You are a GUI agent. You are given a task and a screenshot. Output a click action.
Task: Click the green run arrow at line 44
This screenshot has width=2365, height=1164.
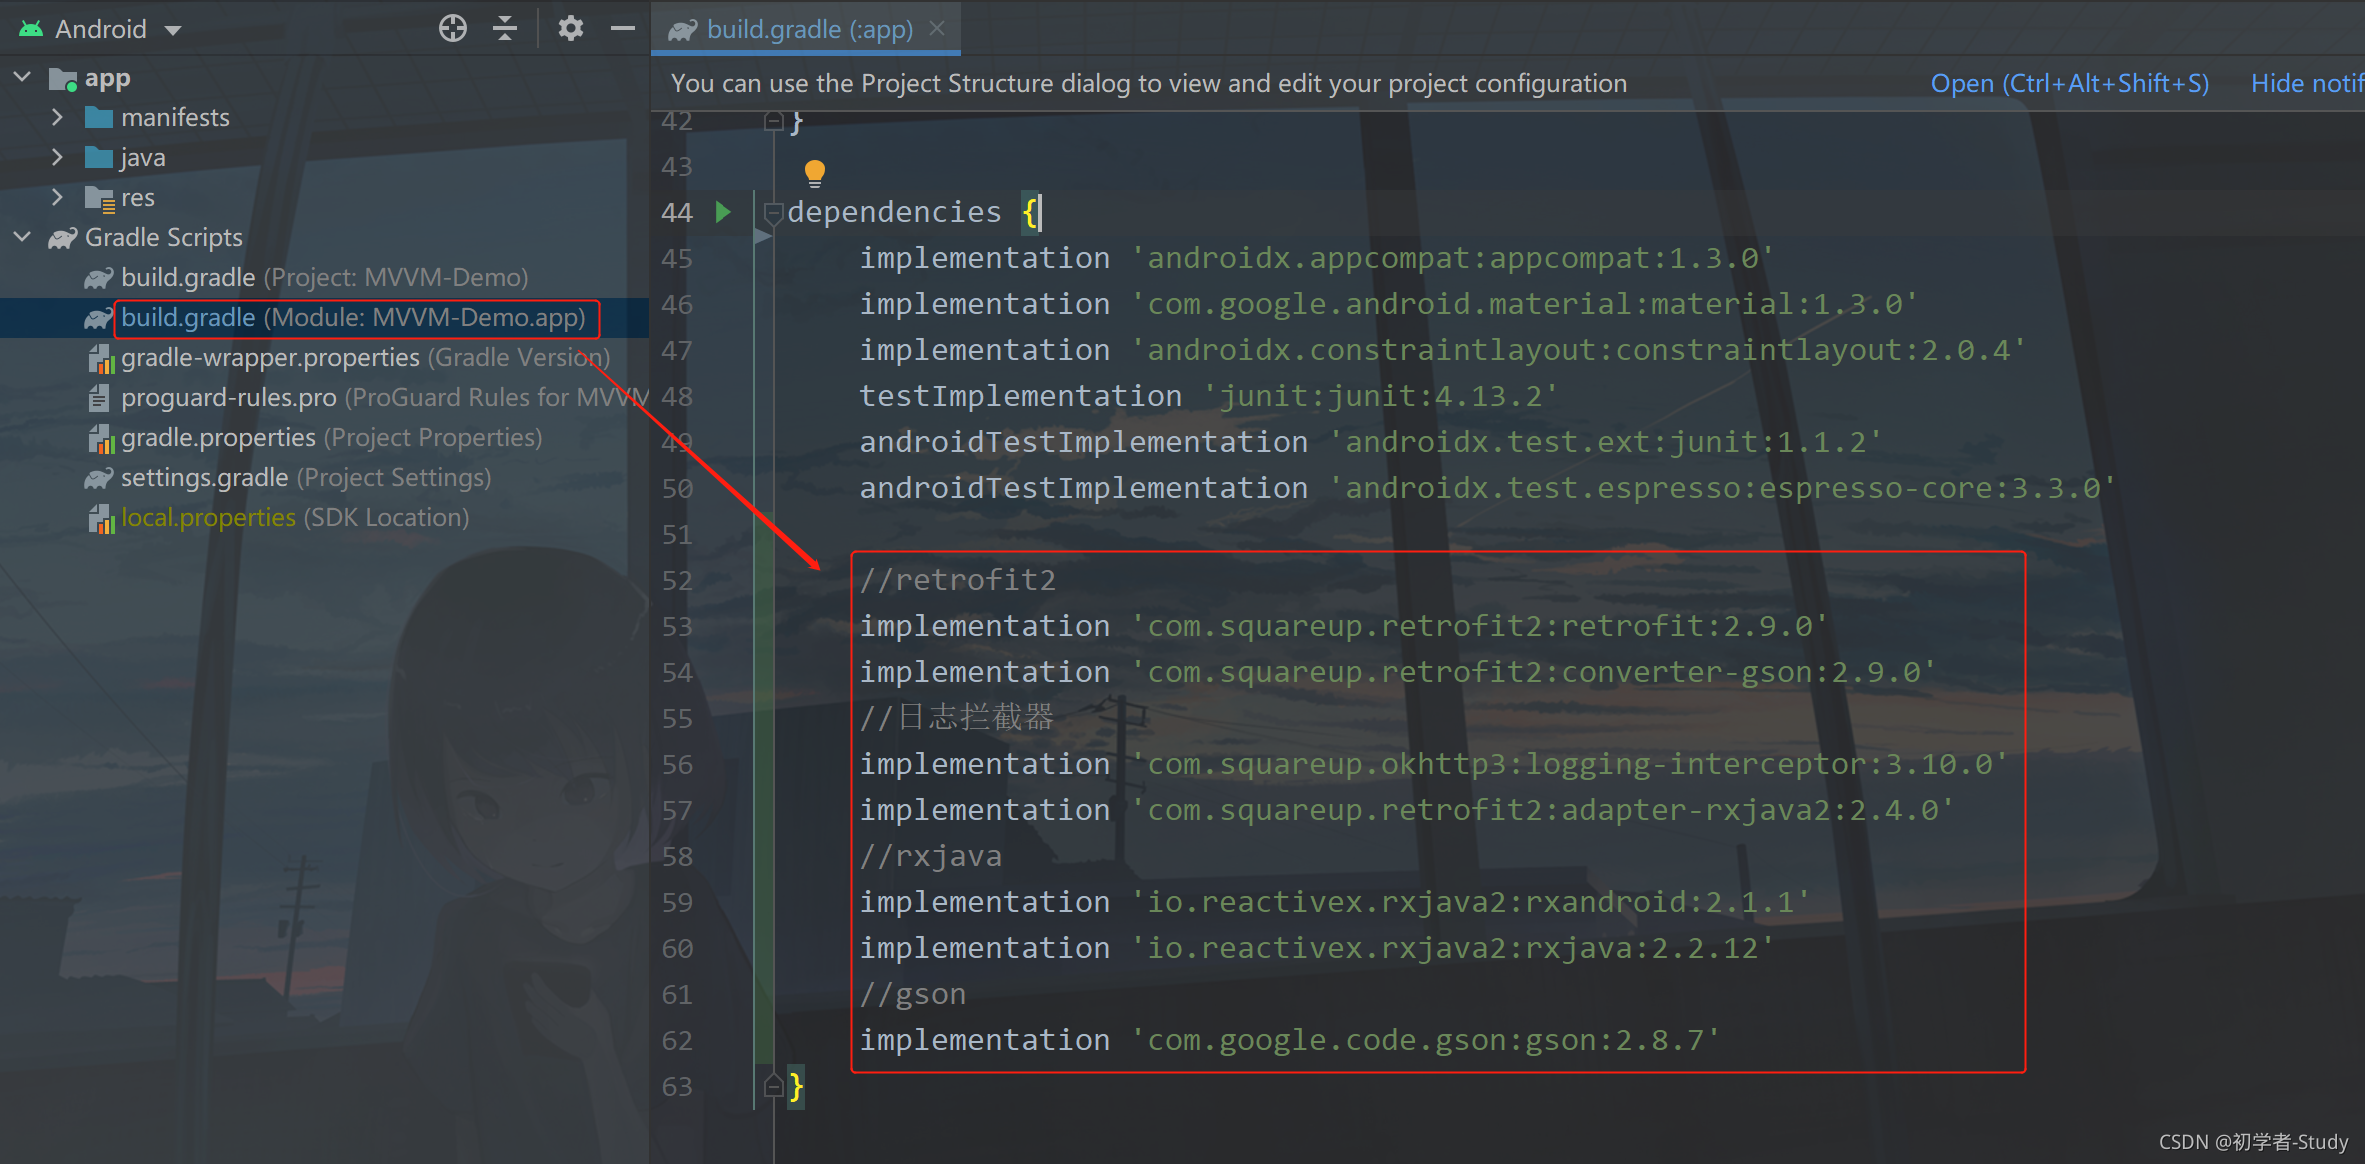[723, 212]
